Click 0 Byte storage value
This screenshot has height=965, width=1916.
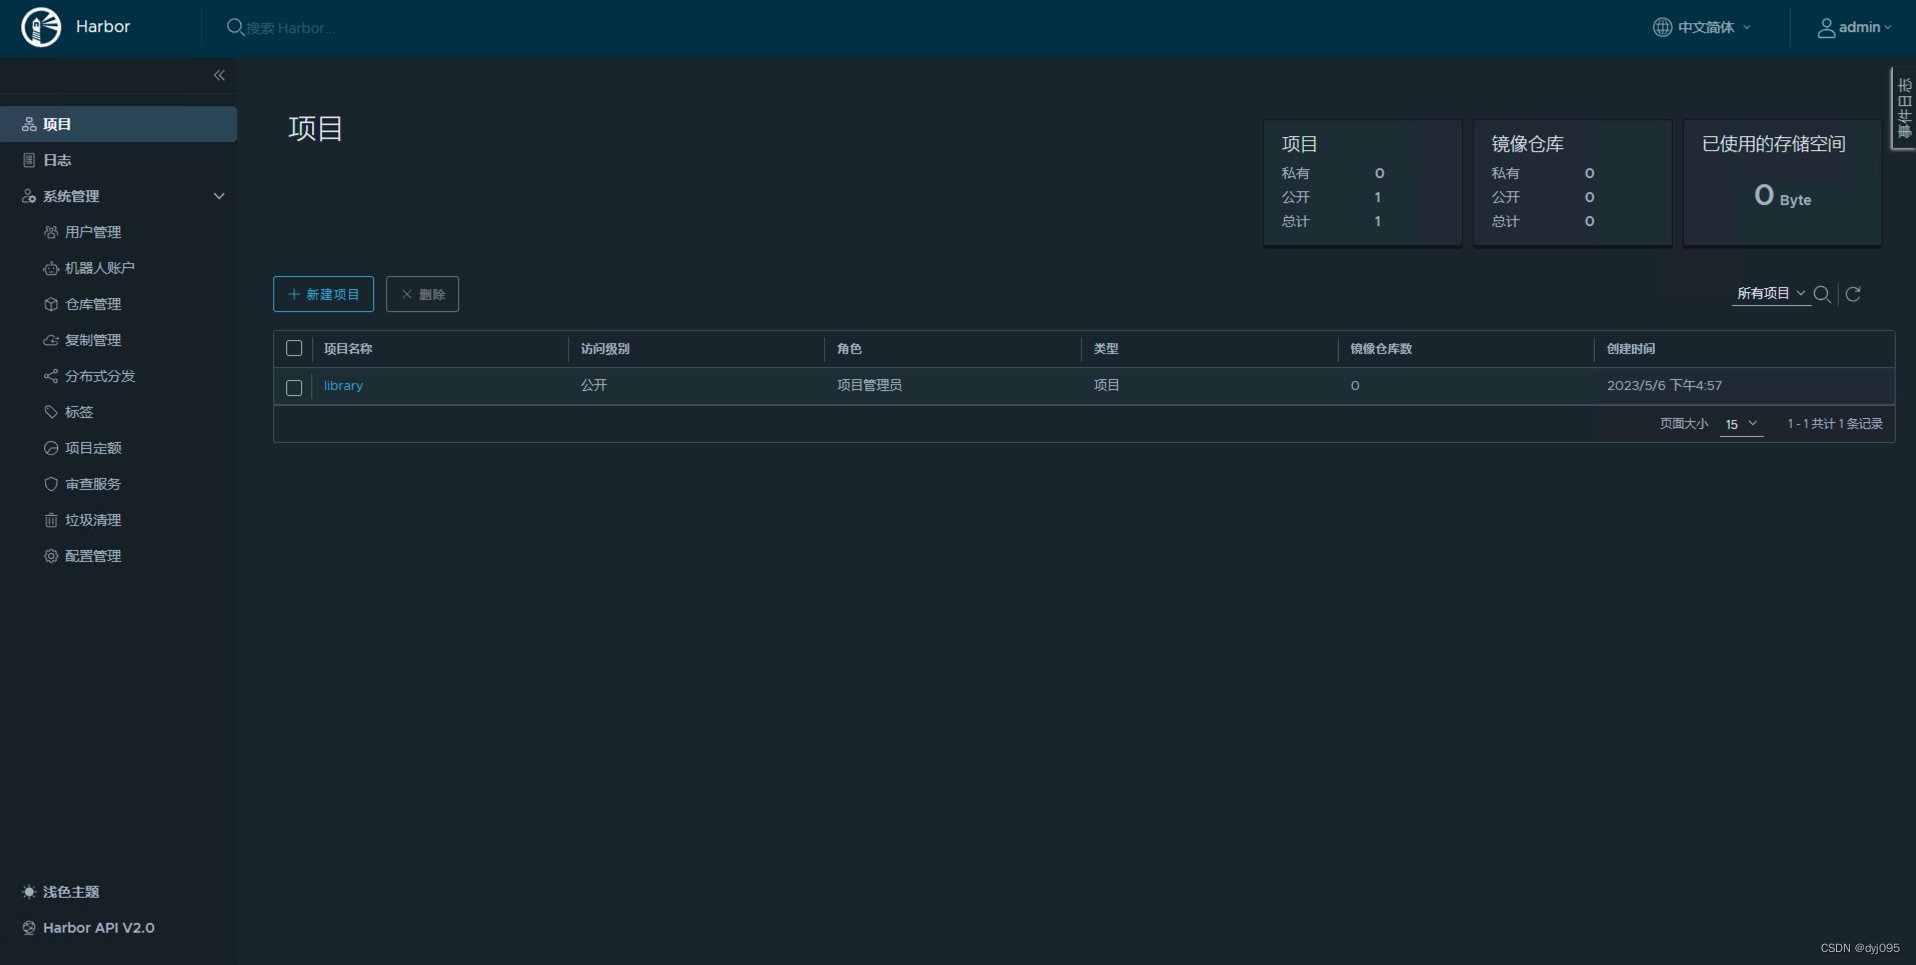tap(1782, 196)
